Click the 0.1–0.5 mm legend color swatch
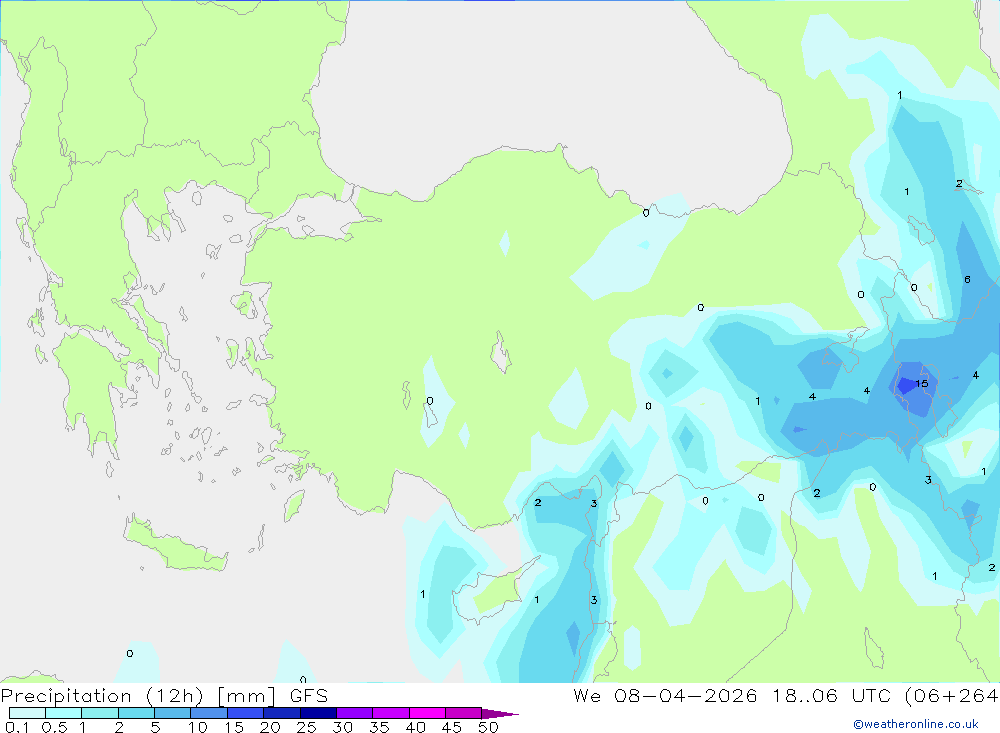Image resolution: width=1000 pixels, height=733 pixels. coord(27,713)
